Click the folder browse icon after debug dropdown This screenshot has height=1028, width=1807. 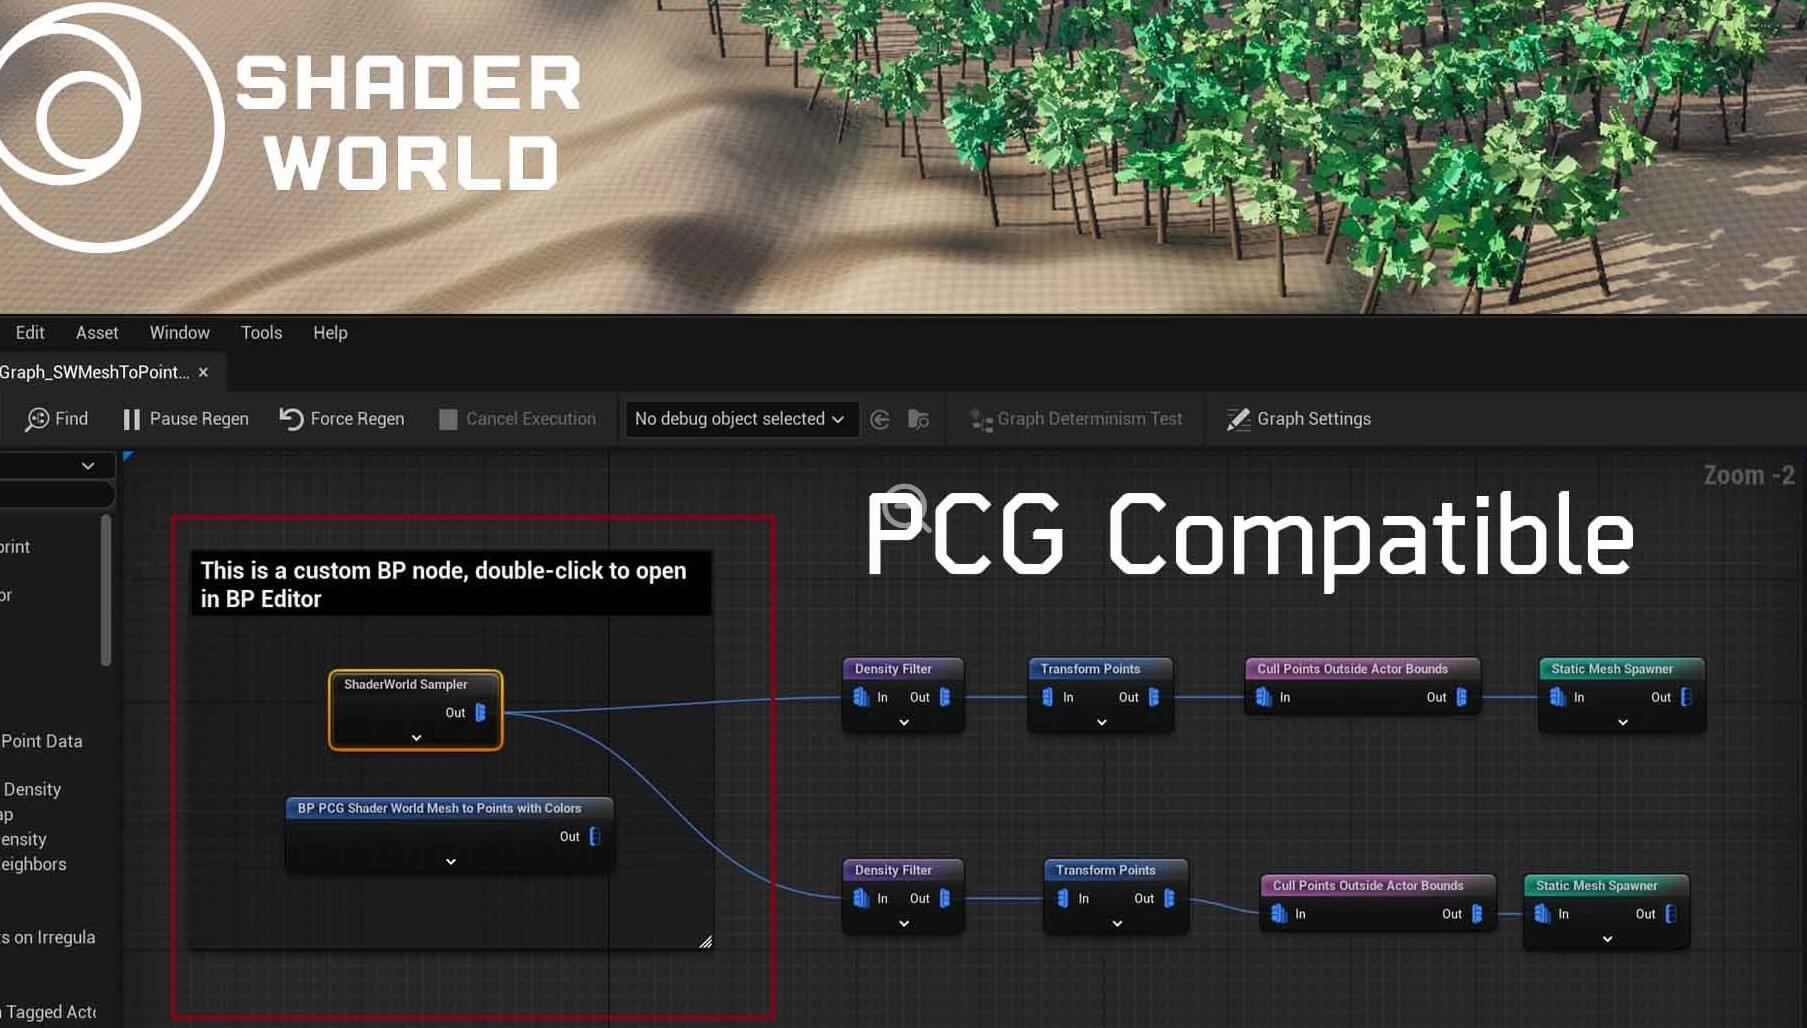click(x=918, y=419)
